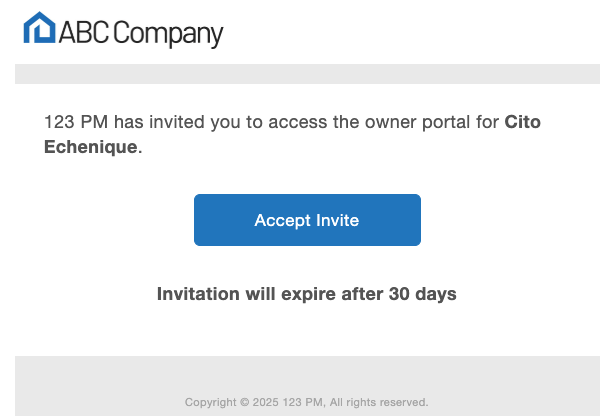
Task: Click the bold name "Cito"
Action: coord(523,123)
